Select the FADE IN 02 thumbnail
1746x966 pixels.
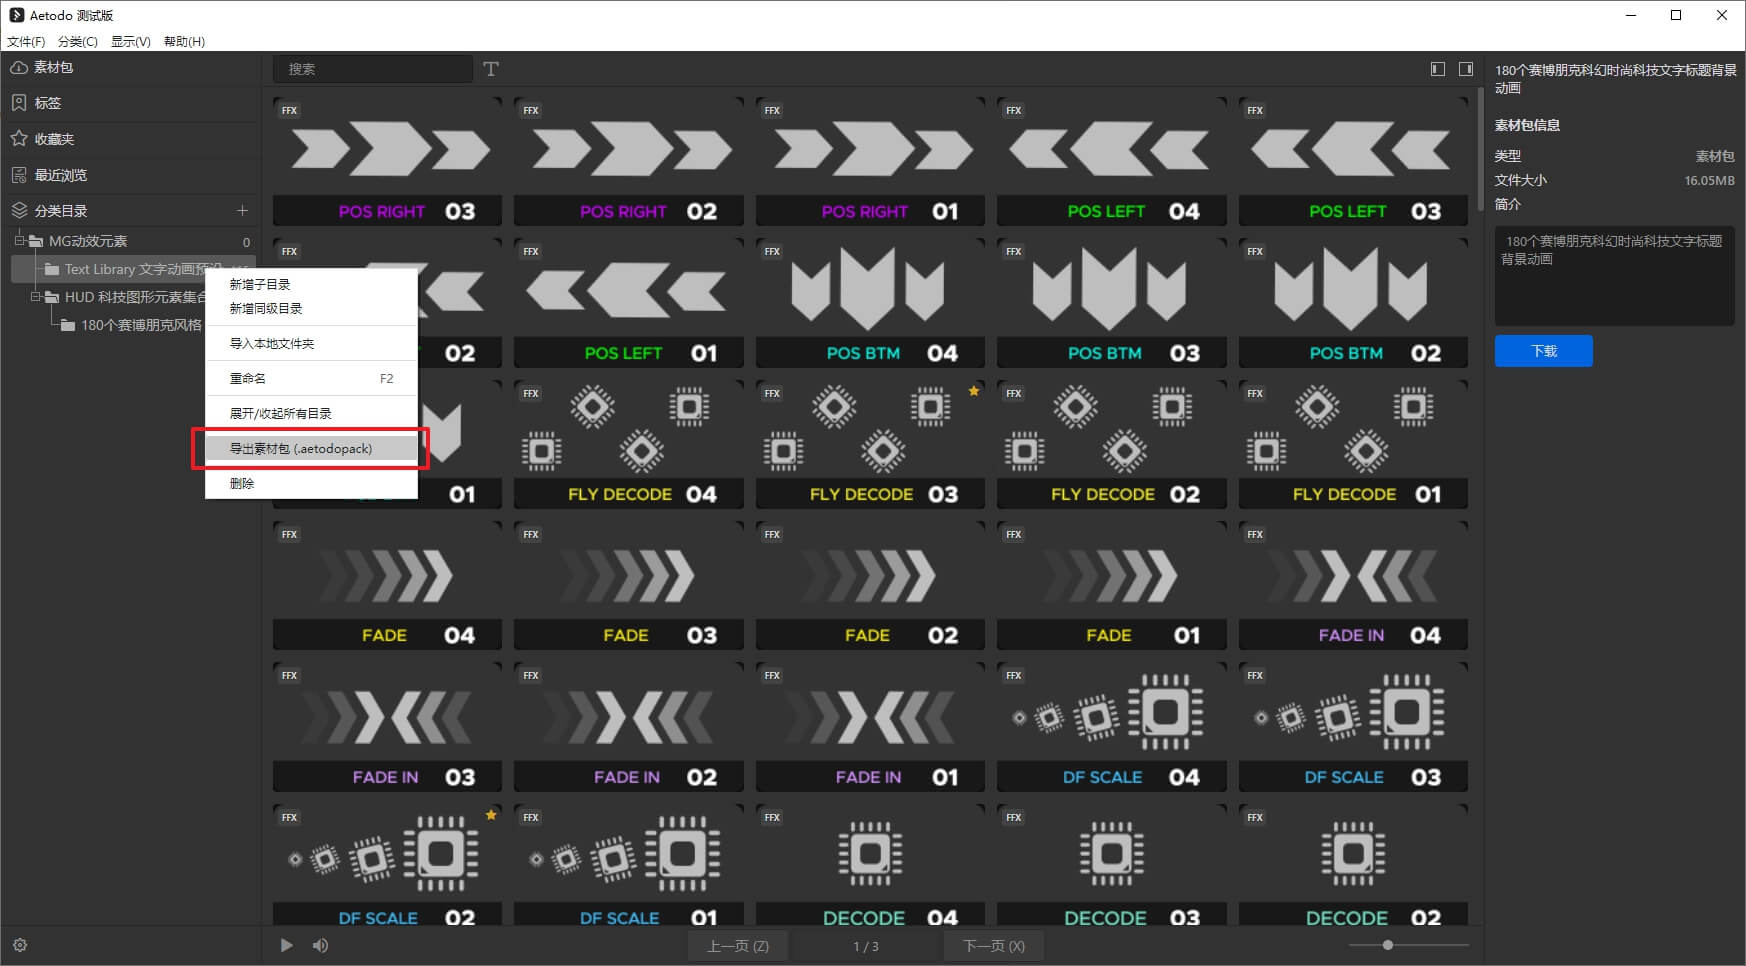point(628,727)
